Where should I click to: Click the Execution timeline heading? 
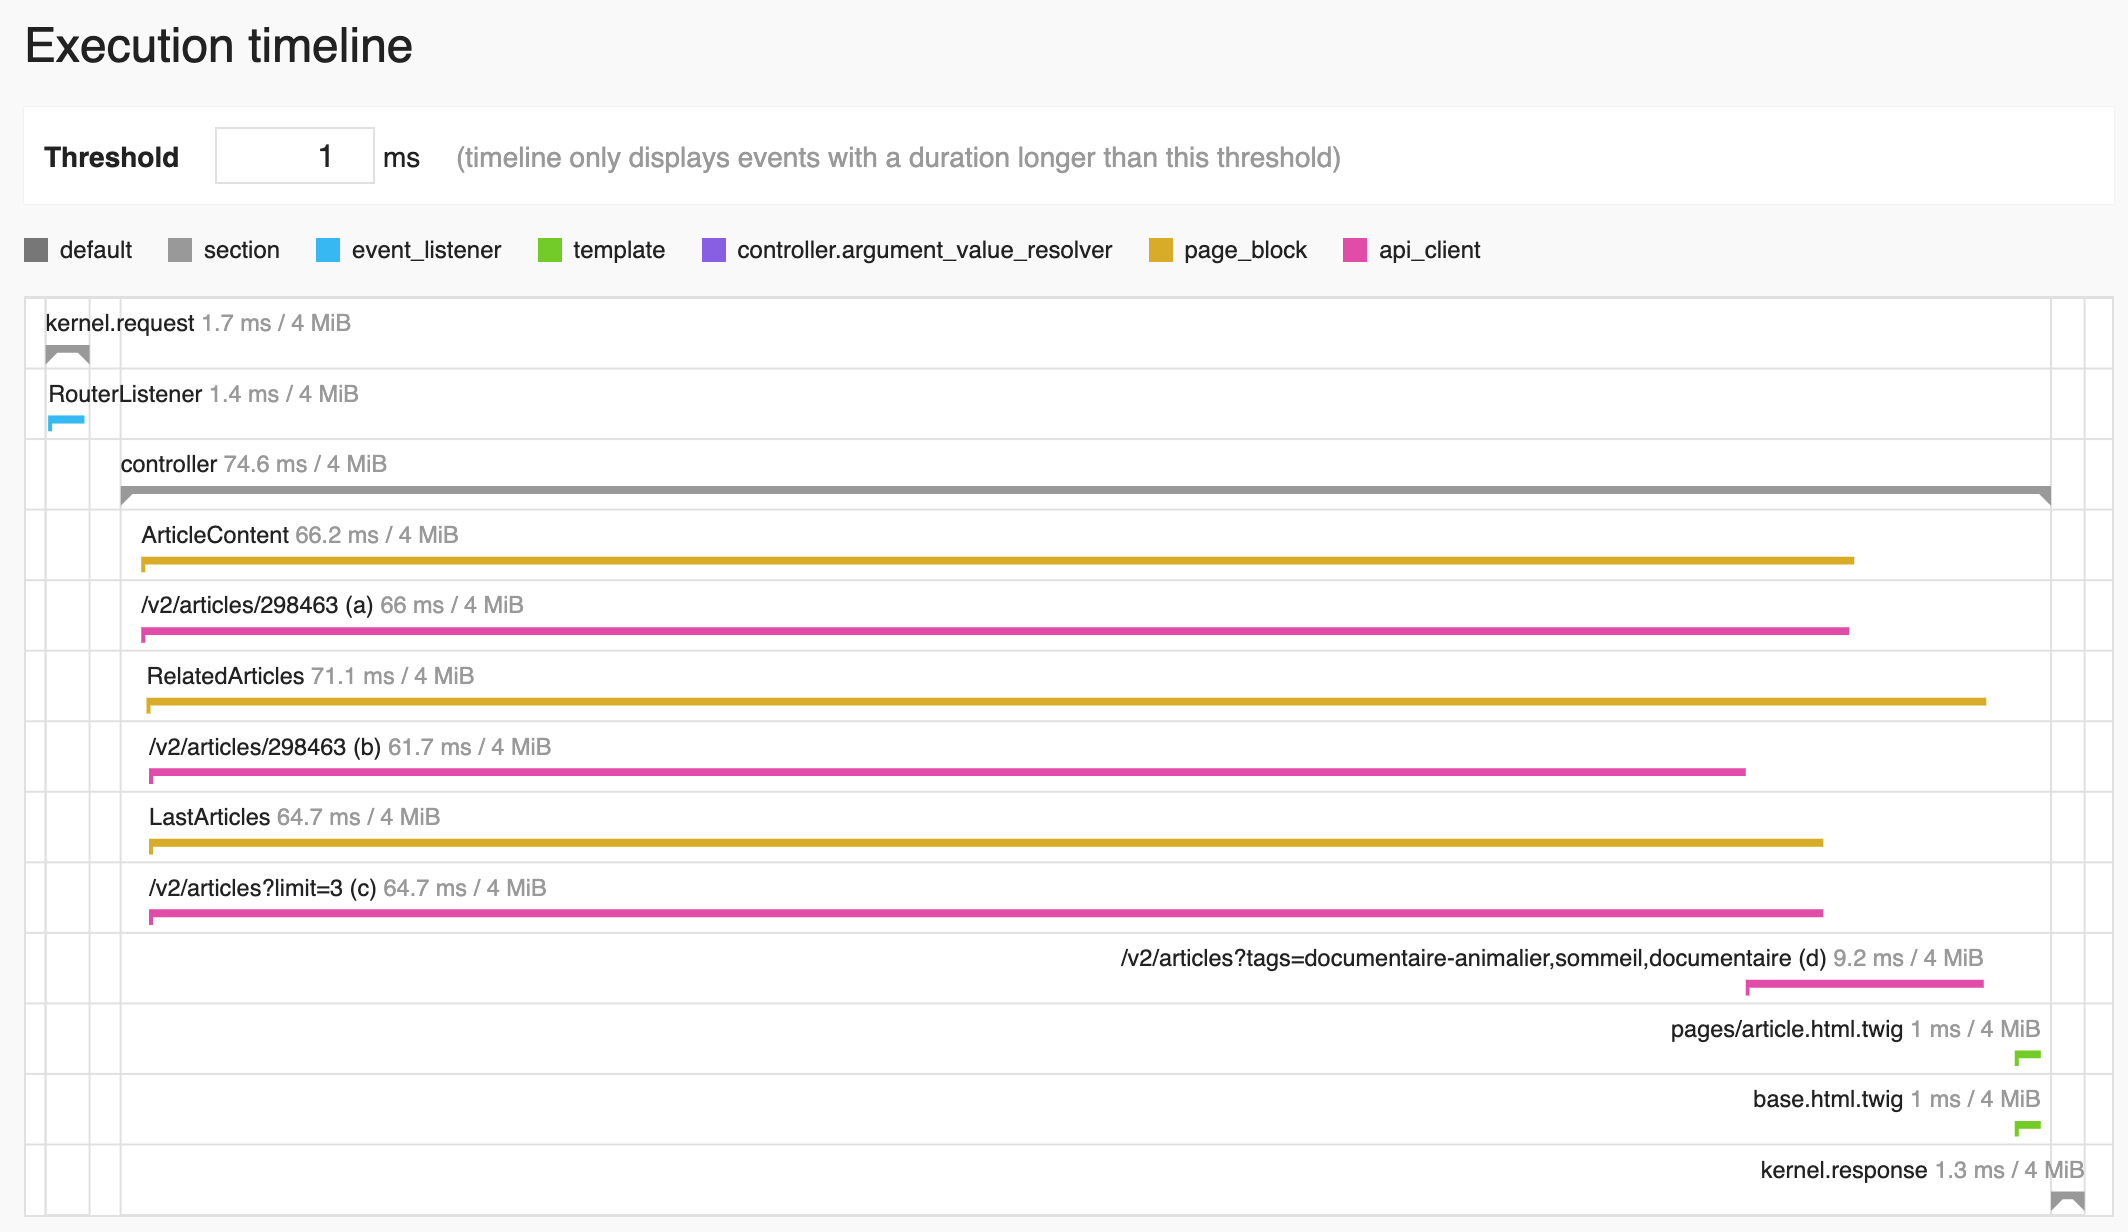pos(219,46)
